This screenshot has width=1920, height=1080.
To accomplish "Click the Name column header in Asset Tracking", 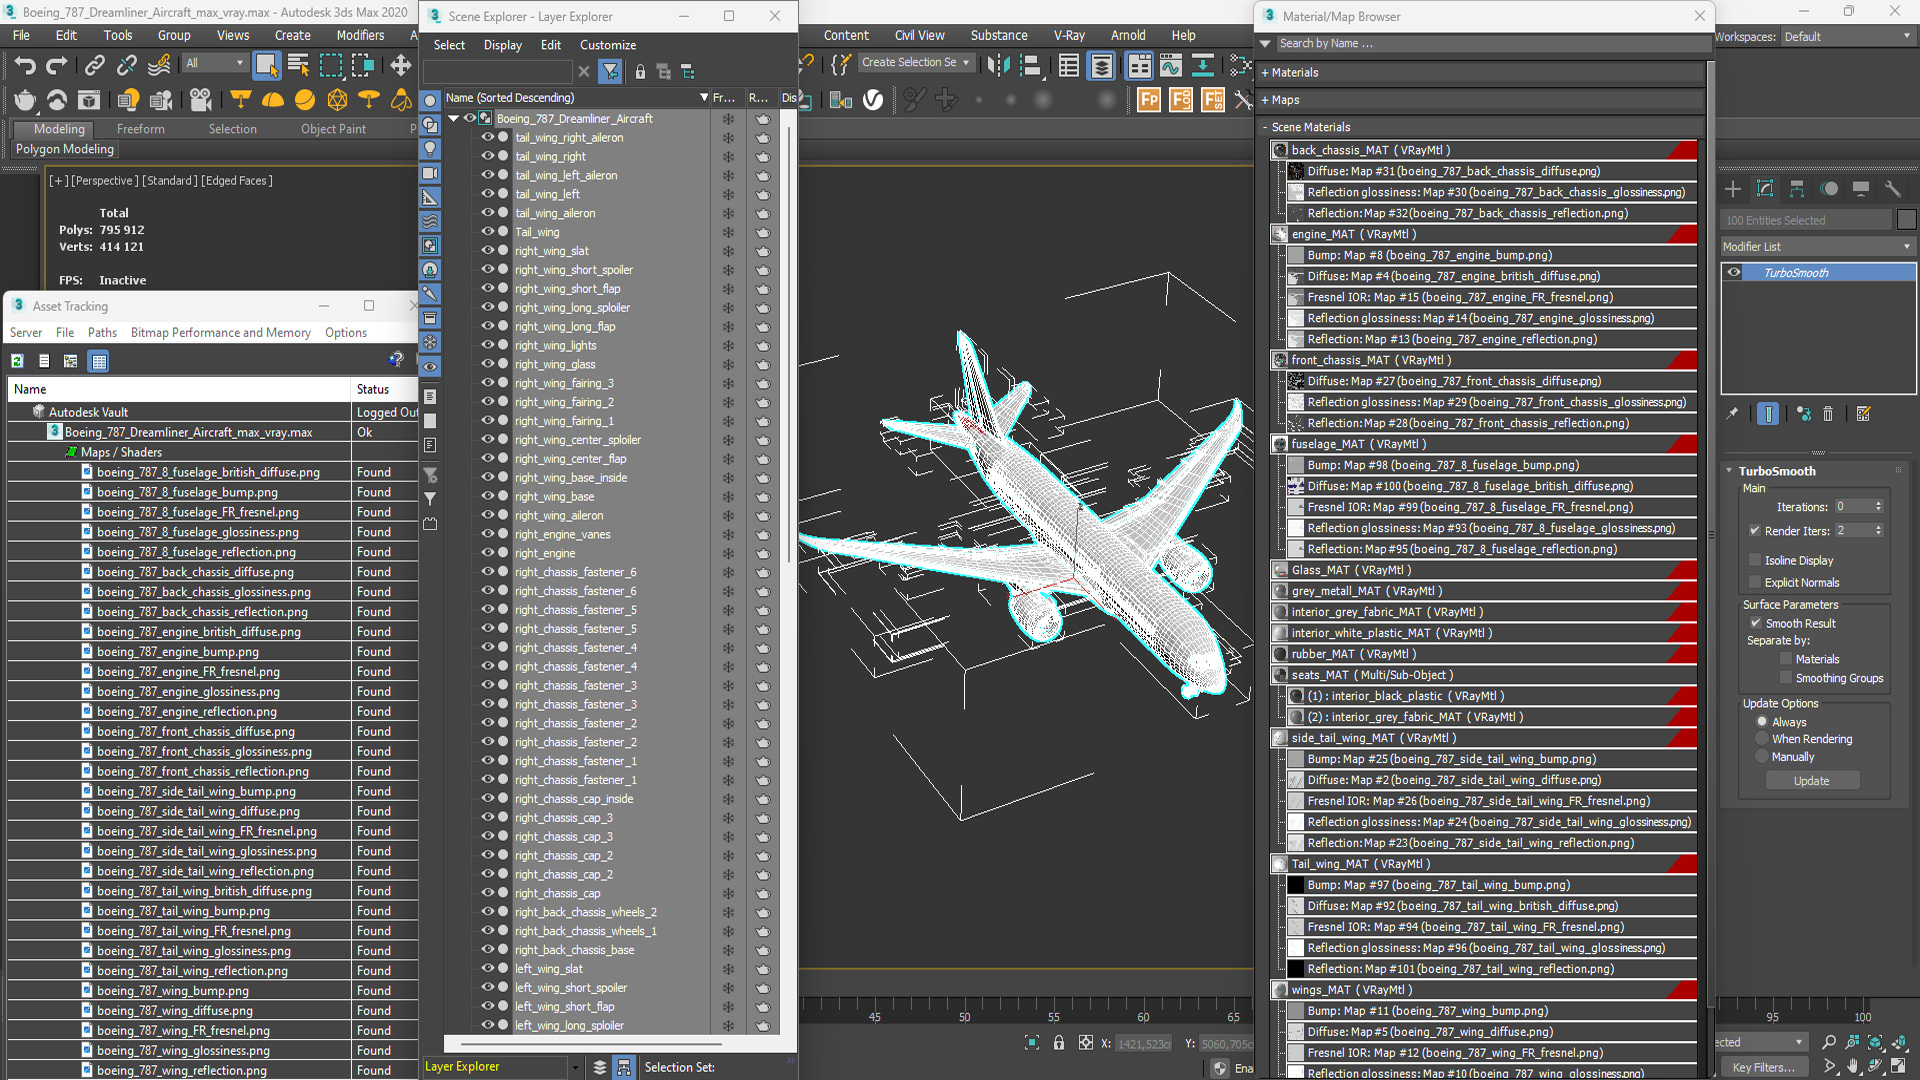I will point(180,389).
